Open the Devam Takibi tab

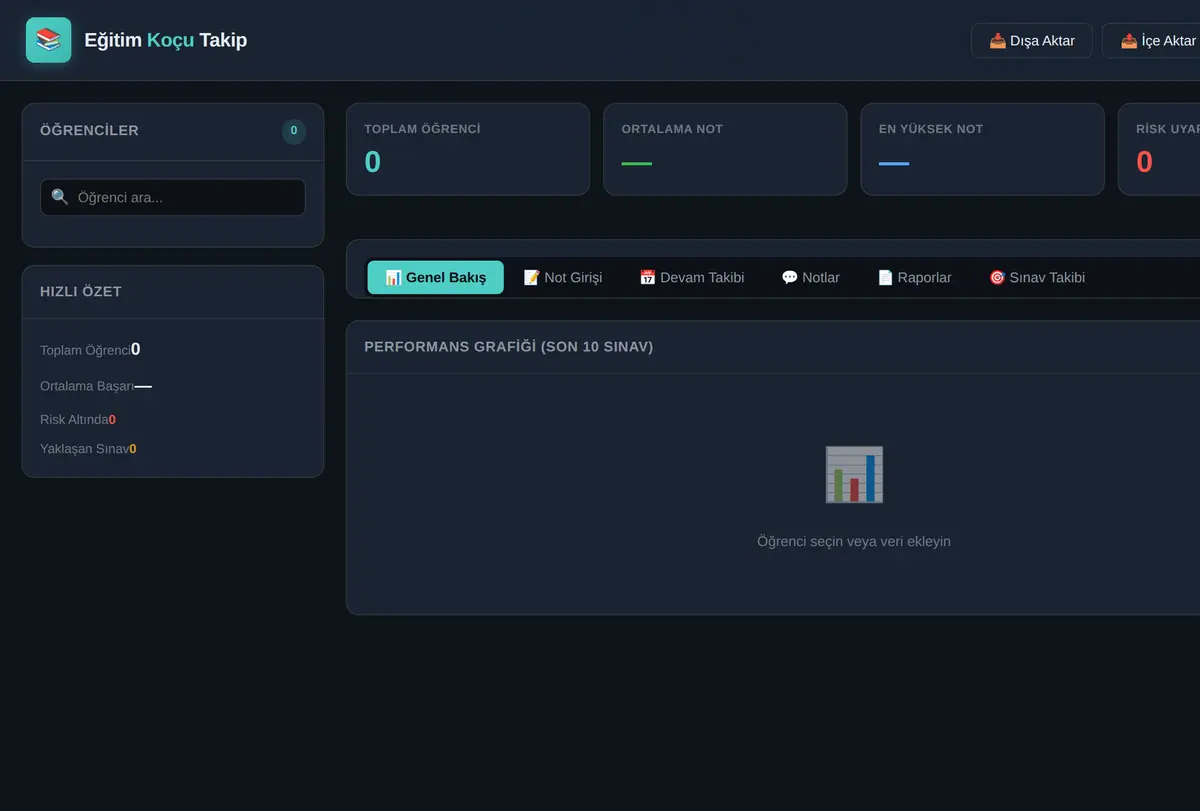point(692,277)
